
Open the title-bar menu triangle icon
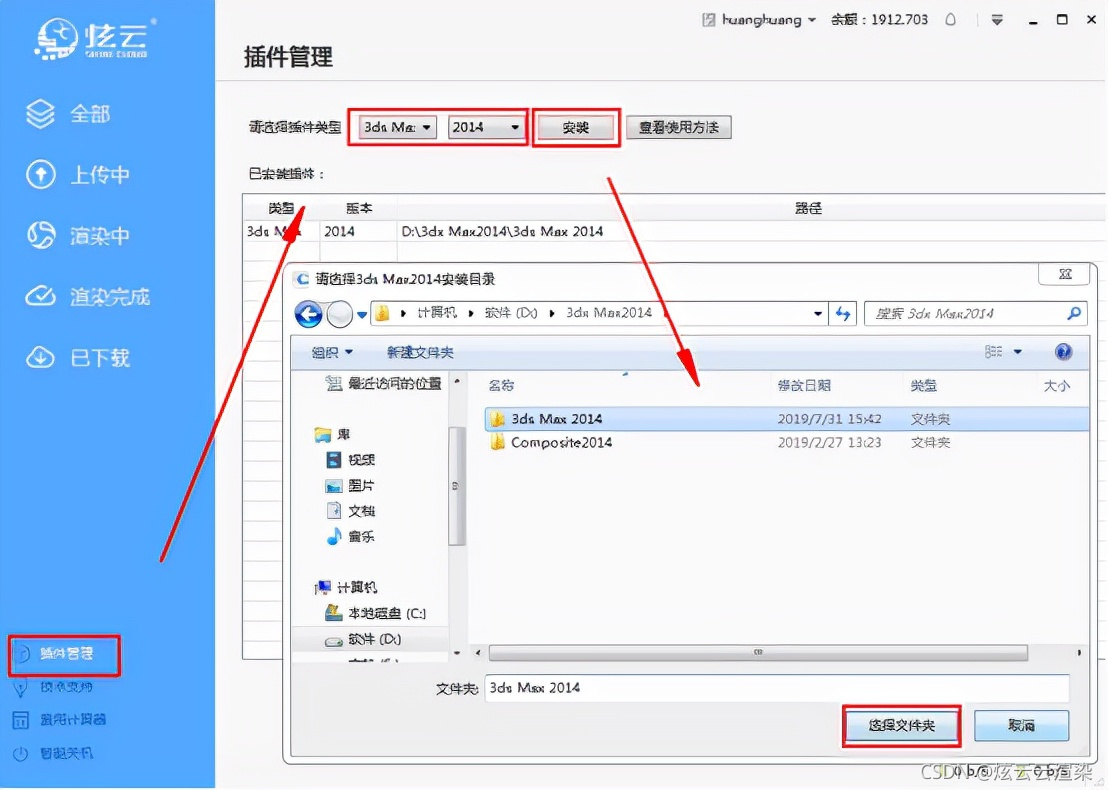click(x=997, y=20)
